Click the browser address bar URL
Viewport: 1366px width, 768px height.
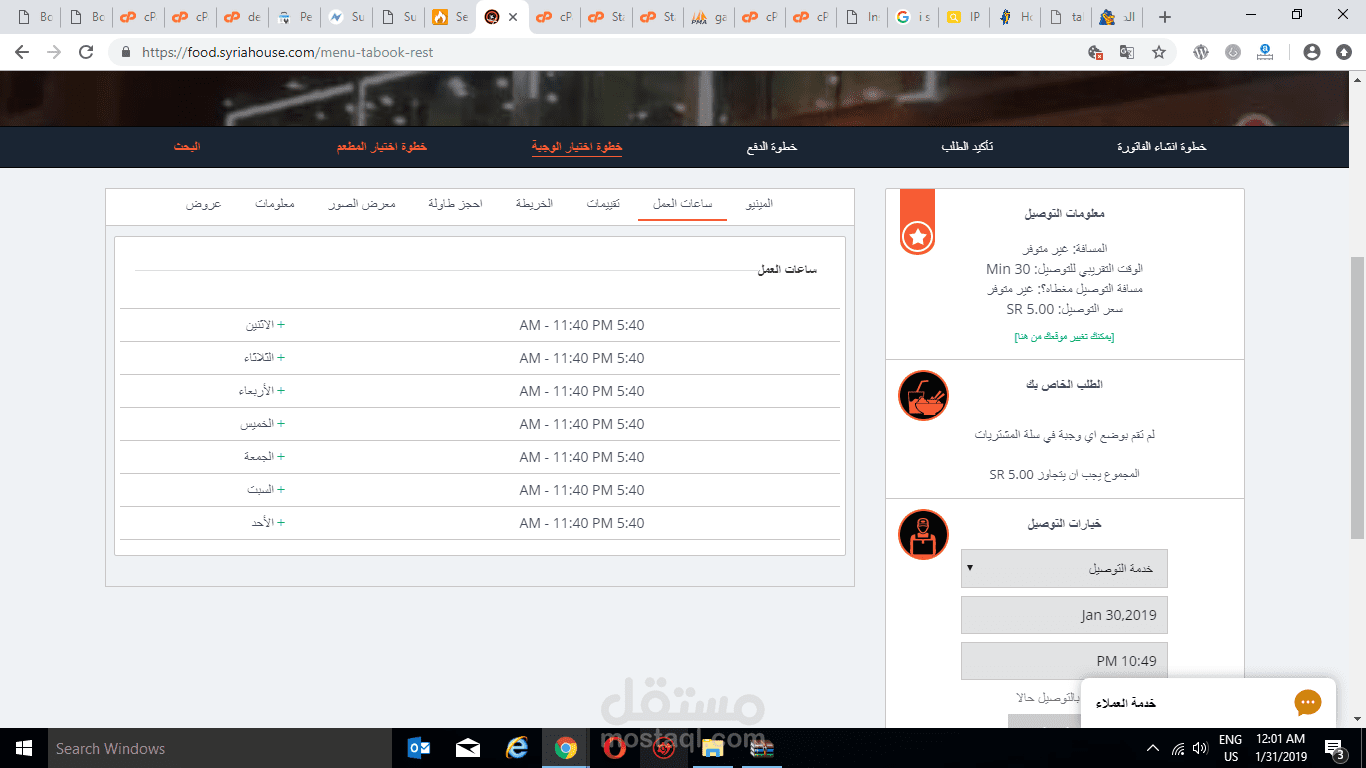click(288, 52)
